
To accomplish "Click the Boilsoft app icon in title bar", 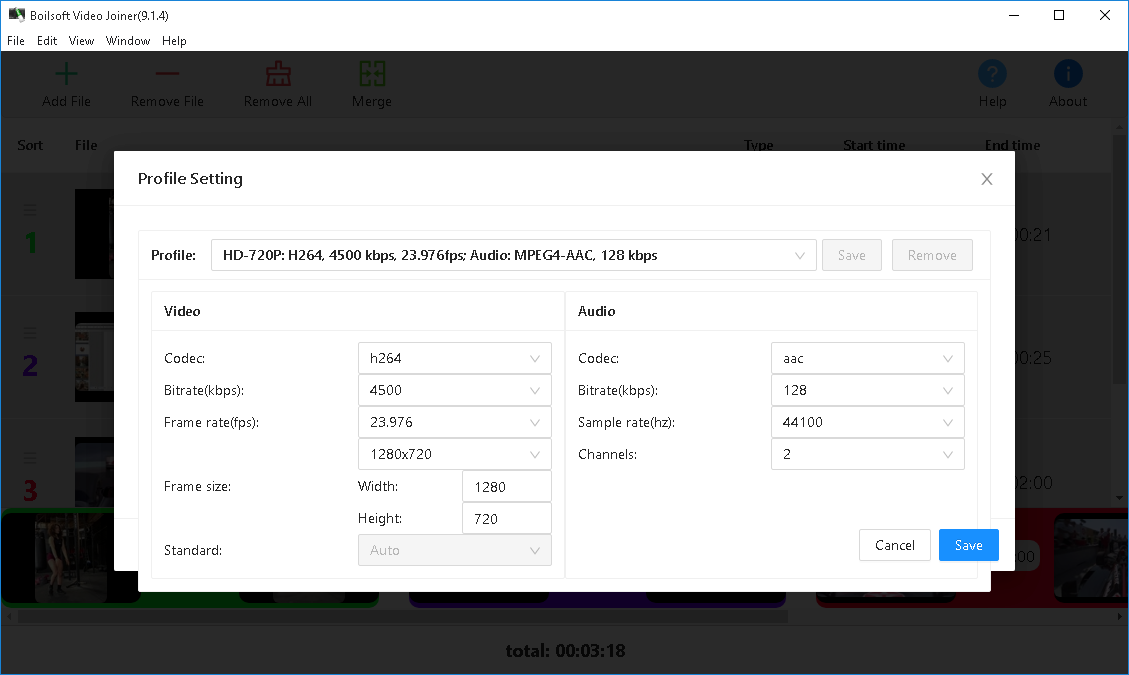I will pyautogui.click(x=16, y=15).
